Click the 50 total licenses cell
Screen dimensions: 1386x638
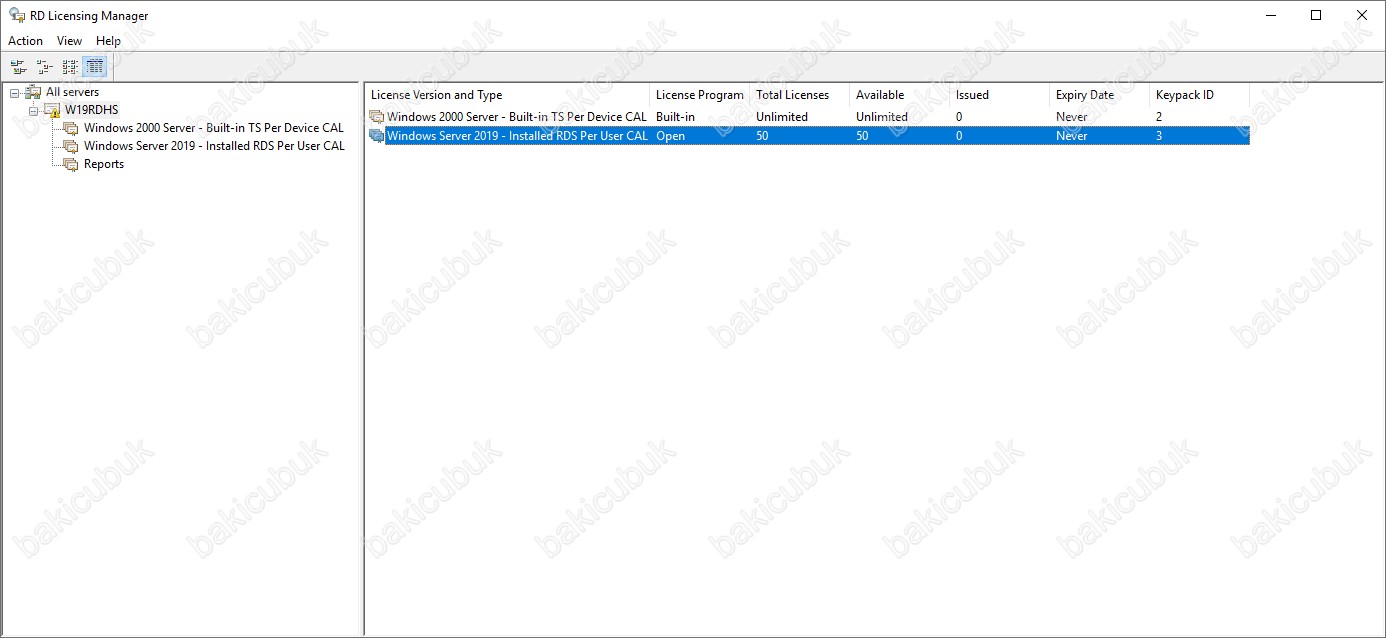click(x=762, y=136)
